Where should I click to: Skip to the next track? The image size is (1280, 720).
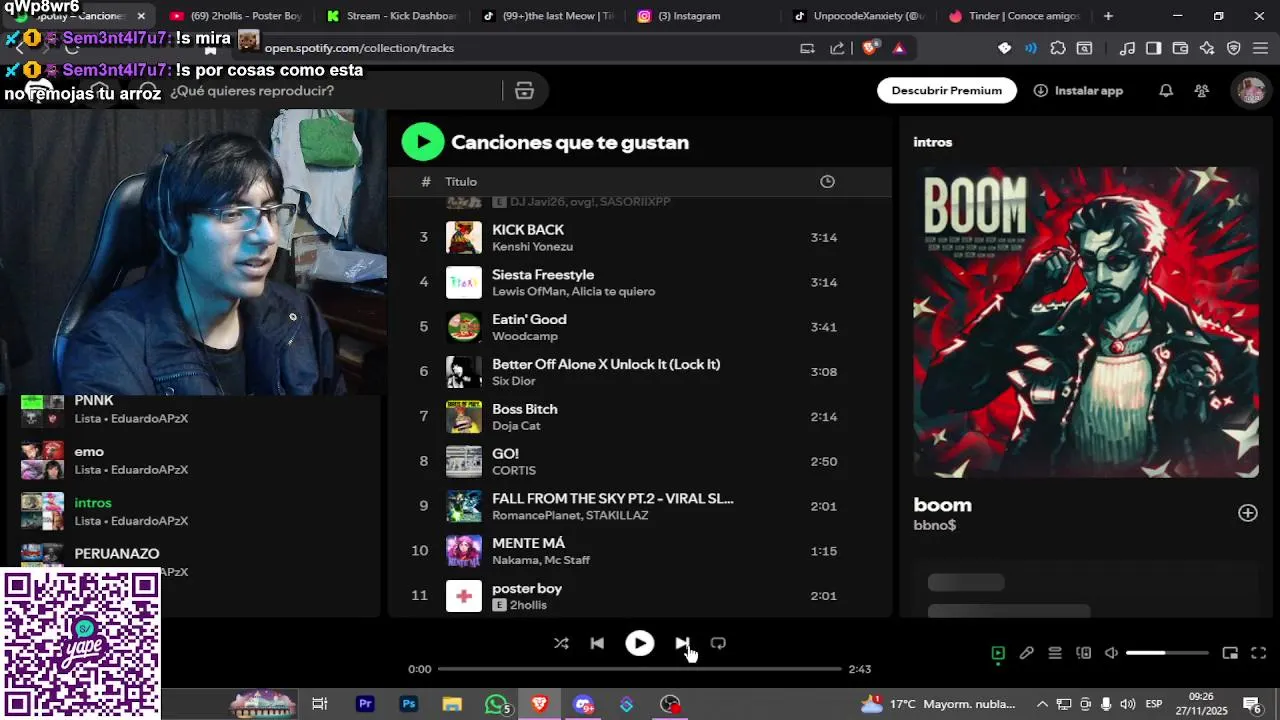point(682,644)
